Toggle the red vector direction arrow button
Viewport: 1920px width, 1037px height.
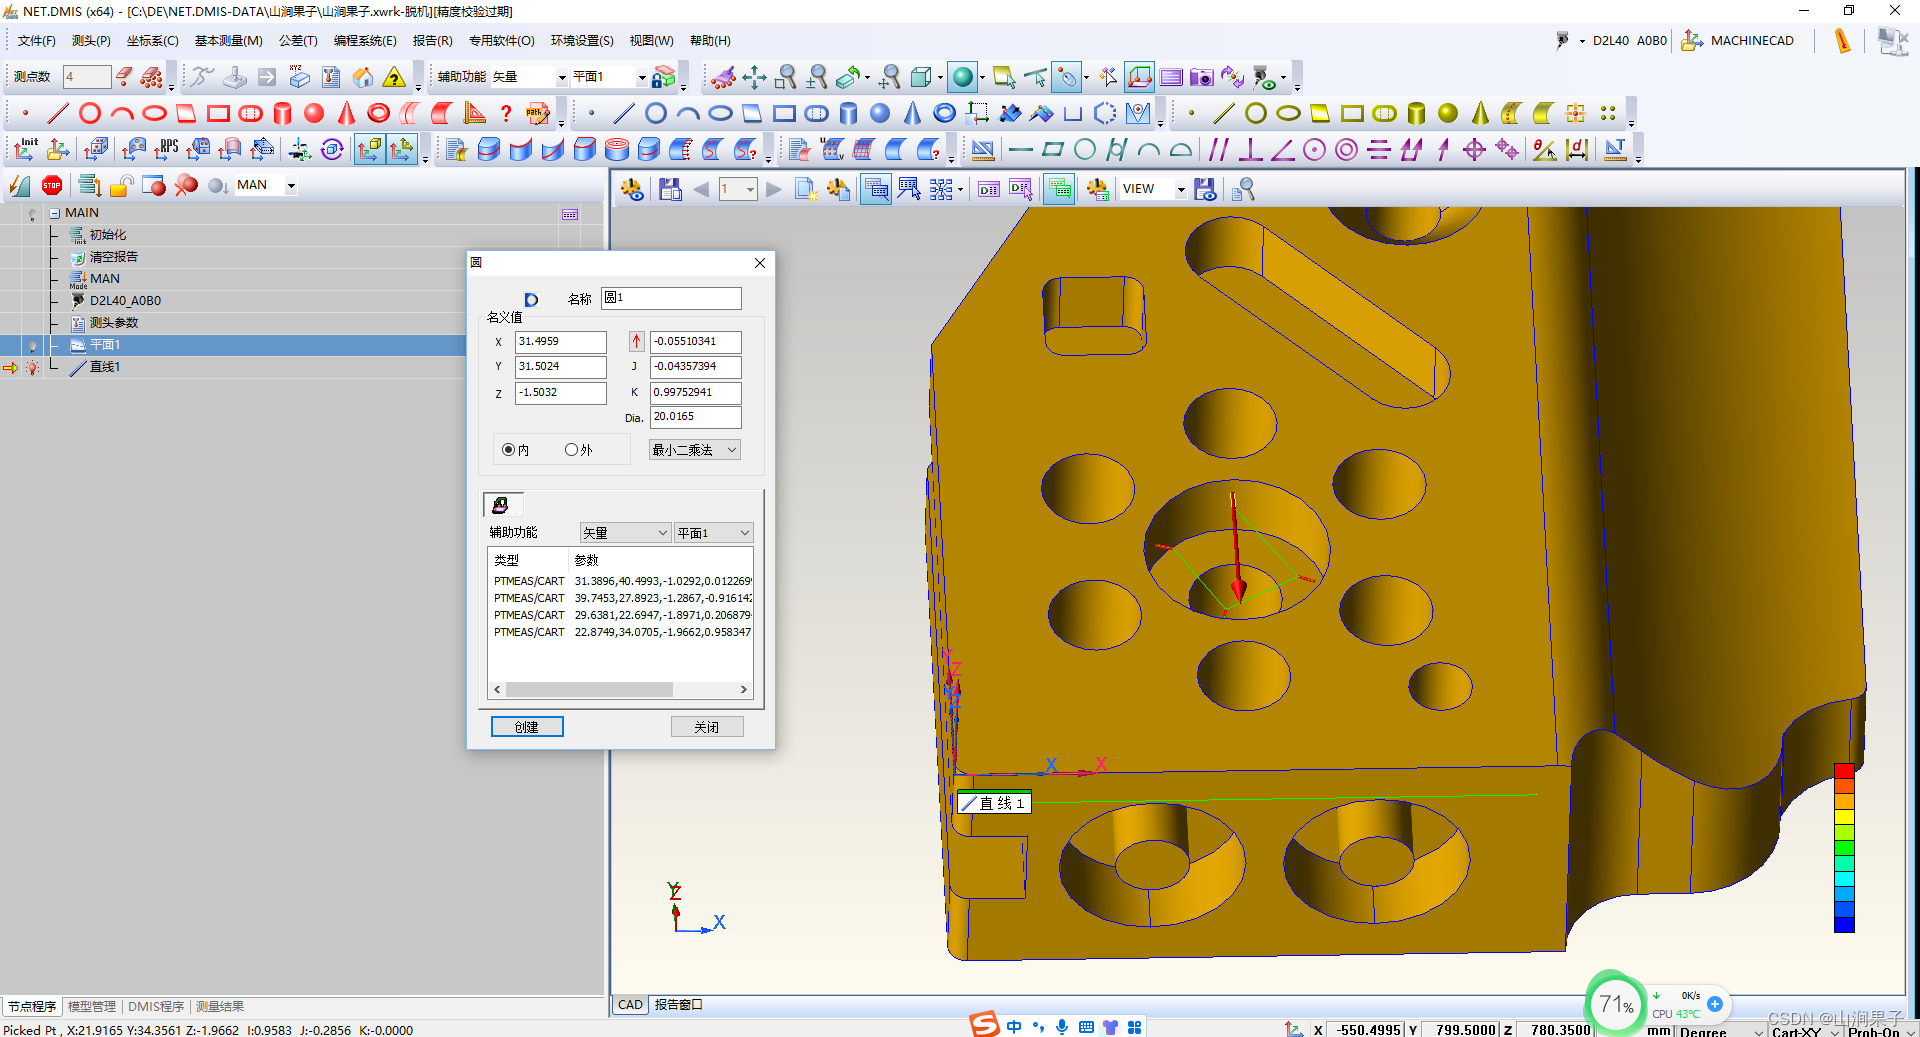click(636, 342)
